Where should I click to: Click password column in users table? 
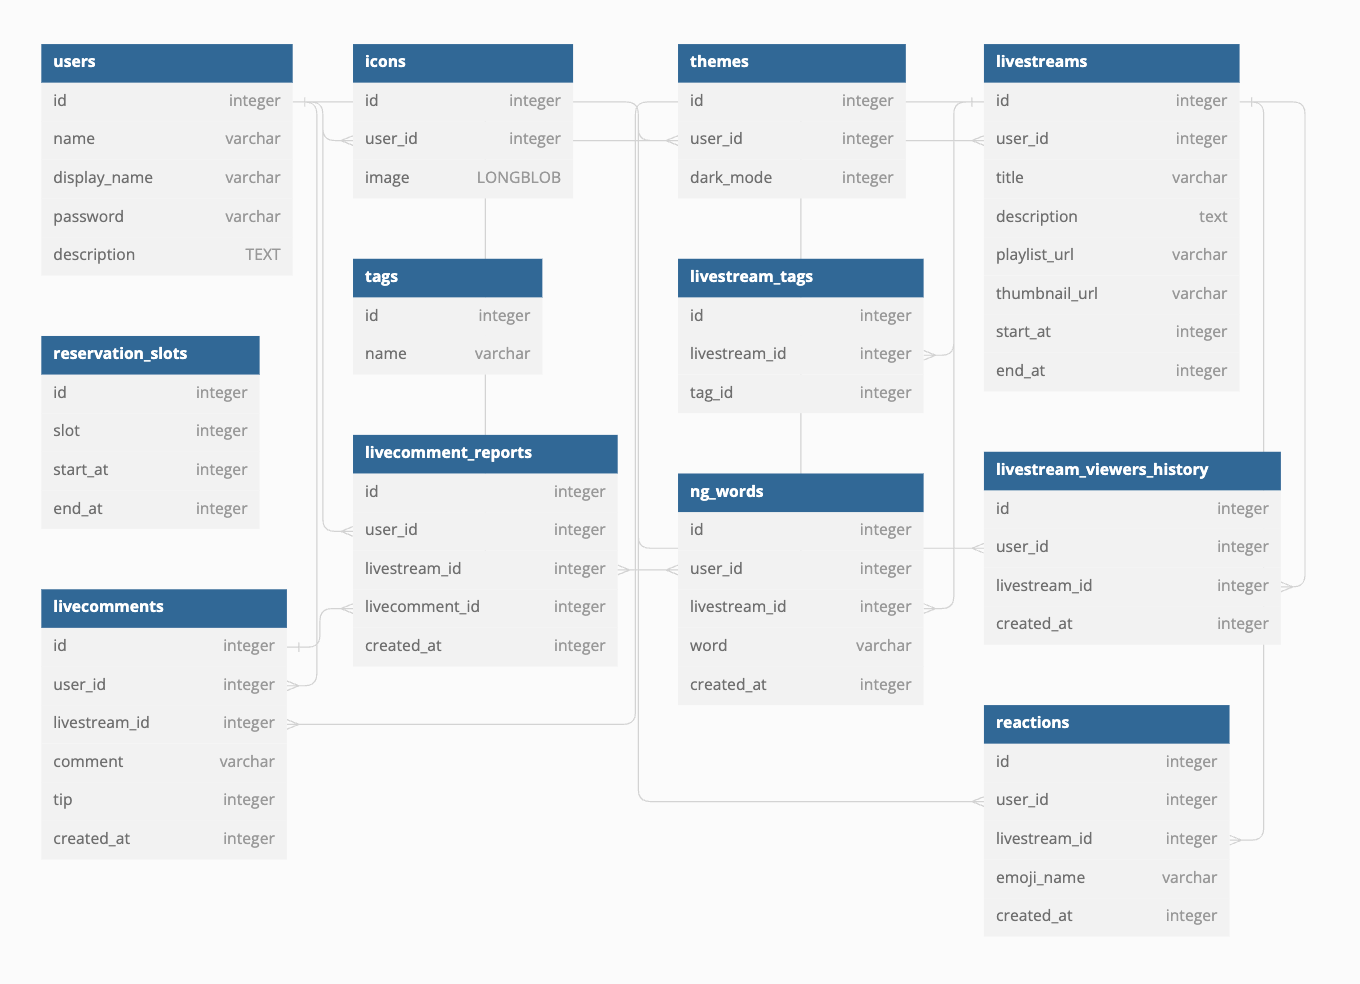[167, 217]
